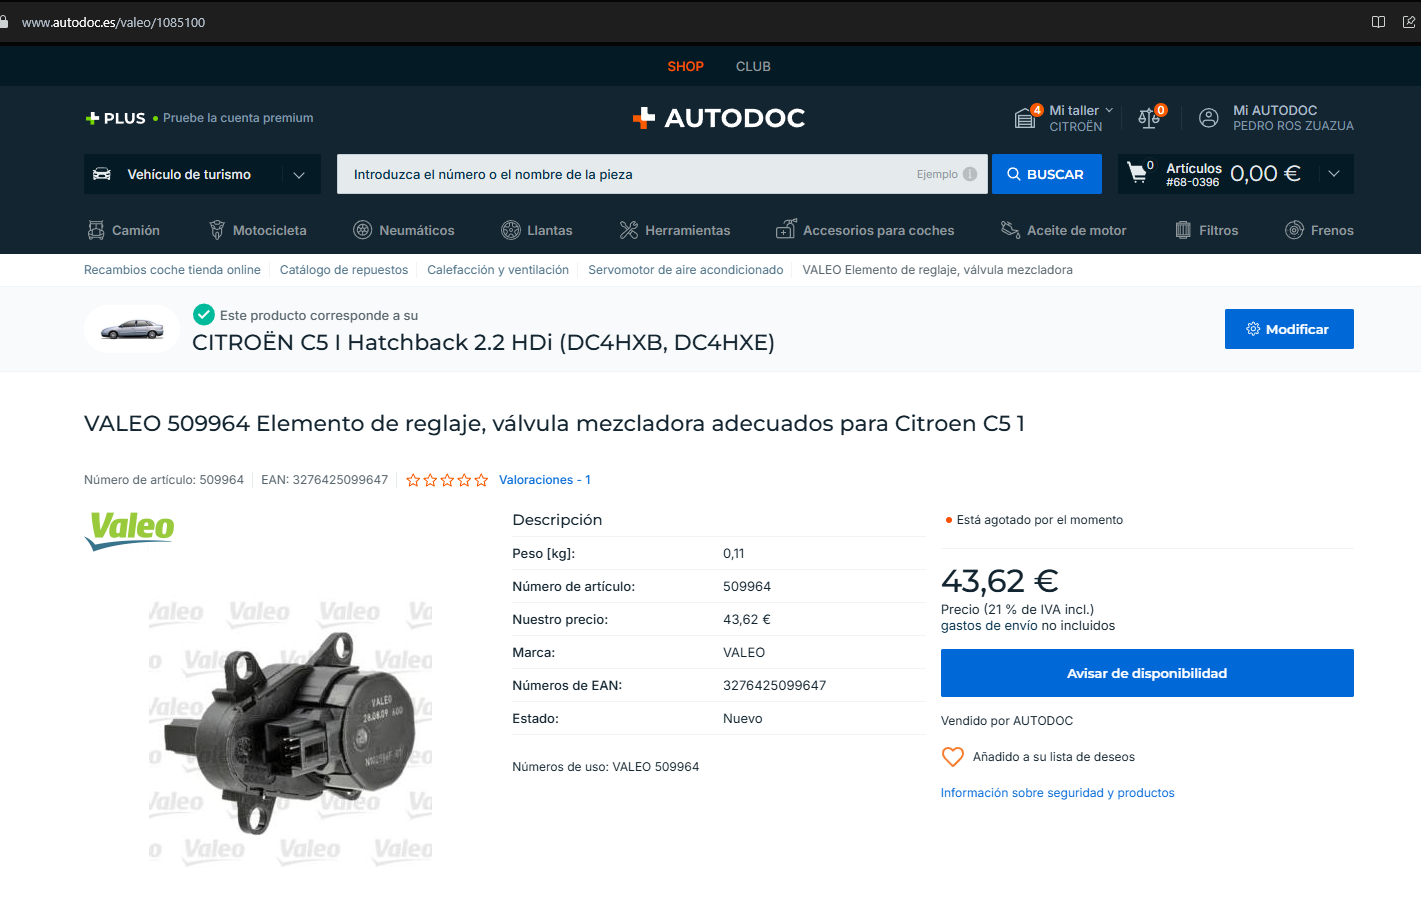Screen dimensions: 1421x903
Task: Open the Valoraciones - 1 link
Action: point(545,480)
